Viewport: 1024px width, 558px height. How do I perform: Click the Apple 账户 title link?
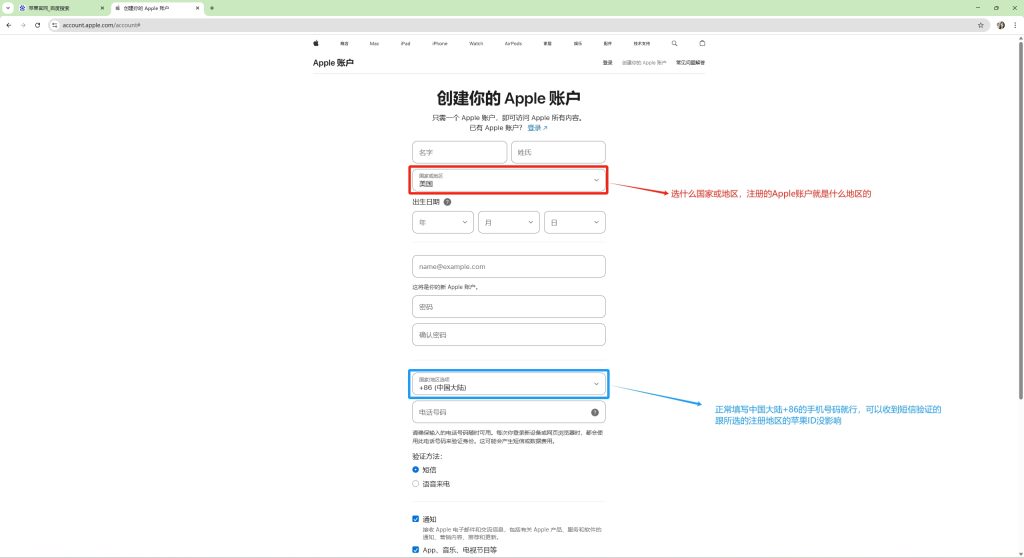point(333,63)
